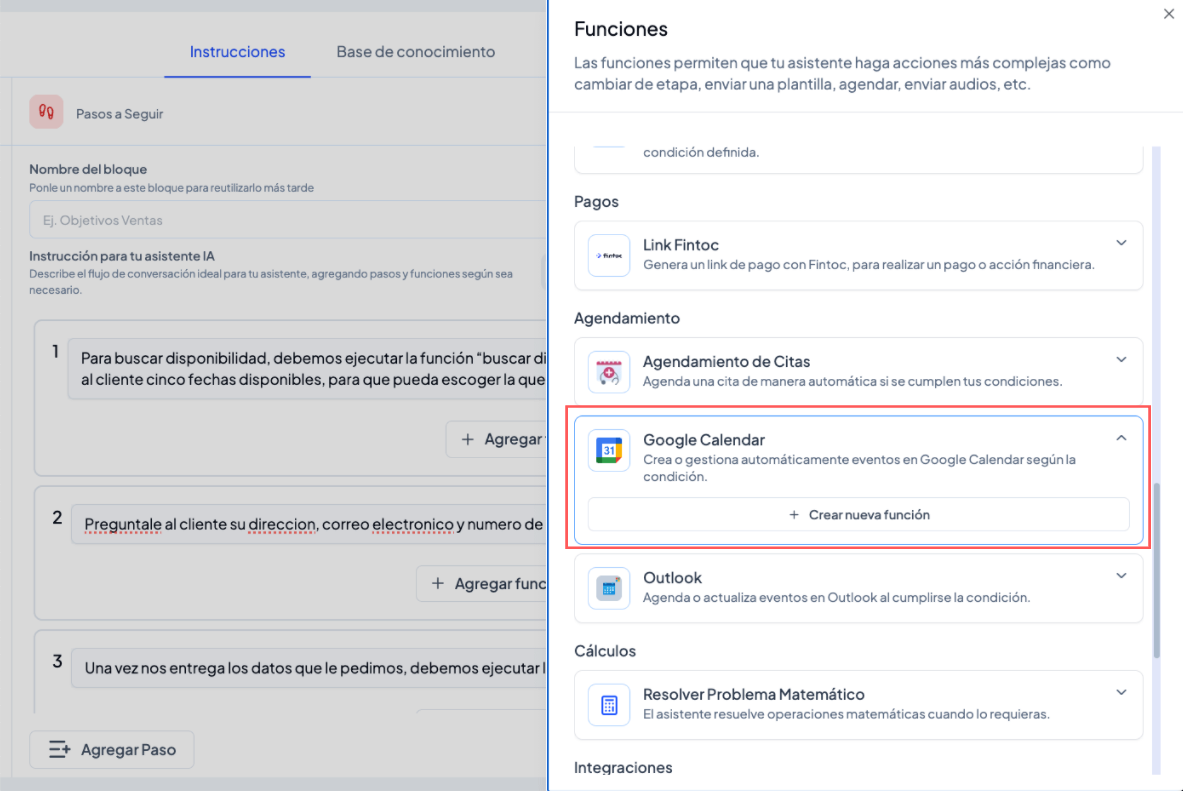This screenshot has height=791, width=1183.
Task: Close the Funciones panel
Action: [x=1169, y=14]
